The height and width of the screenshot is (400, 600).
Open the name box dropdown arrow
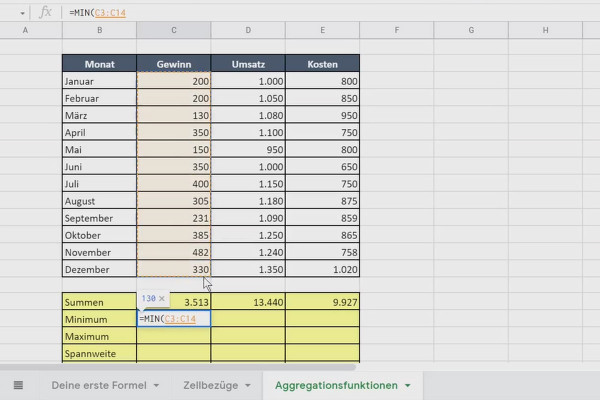point(22,13)
